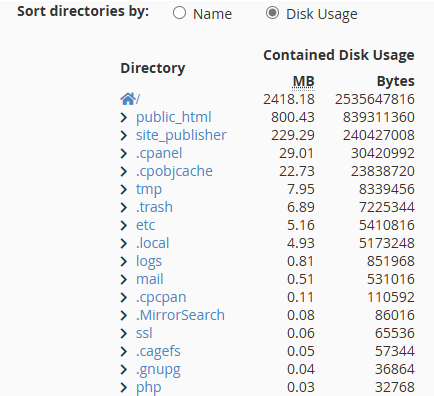The image size is (434, 396).
Task: Click the home directory icon
Action: point(128,99)
